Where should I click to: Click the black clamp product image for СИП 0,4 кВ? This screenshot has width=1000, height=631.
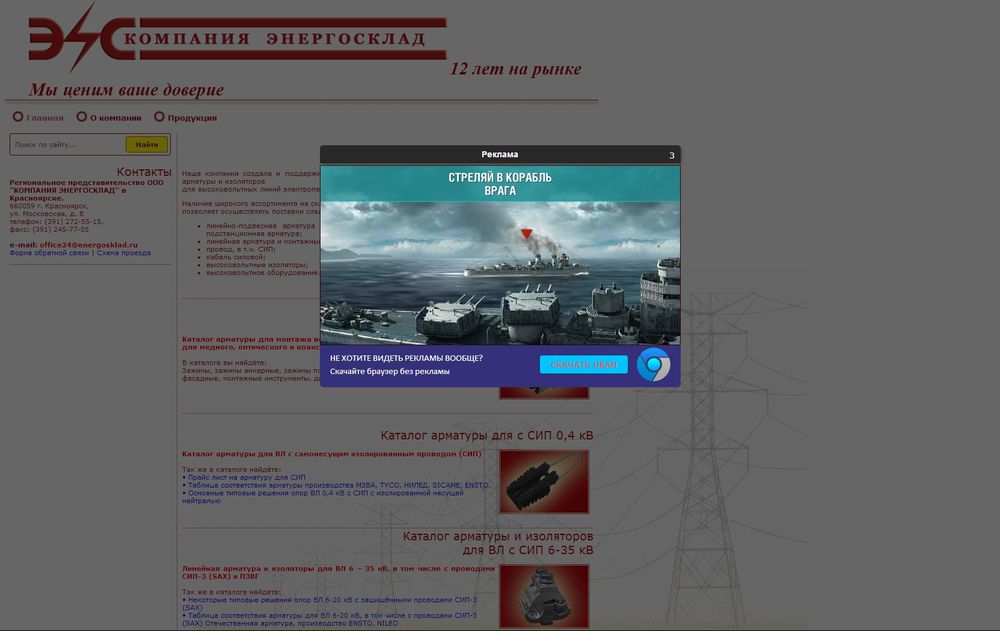(x=544, y=482)
